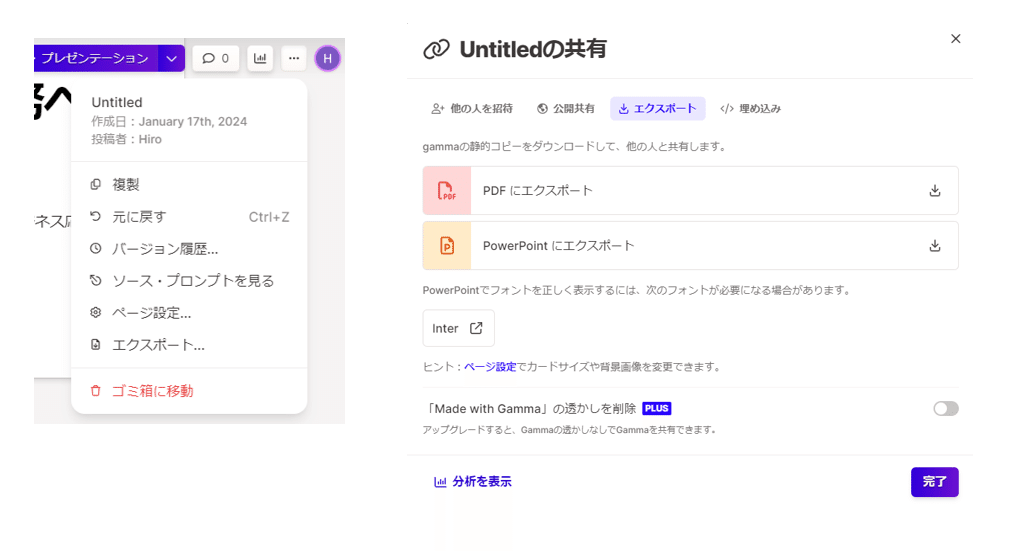The width and height of the screenshot is (1012, 551).
Task: Click the PLUS badge
Action: pyautogui.click(x=656, y=408)
